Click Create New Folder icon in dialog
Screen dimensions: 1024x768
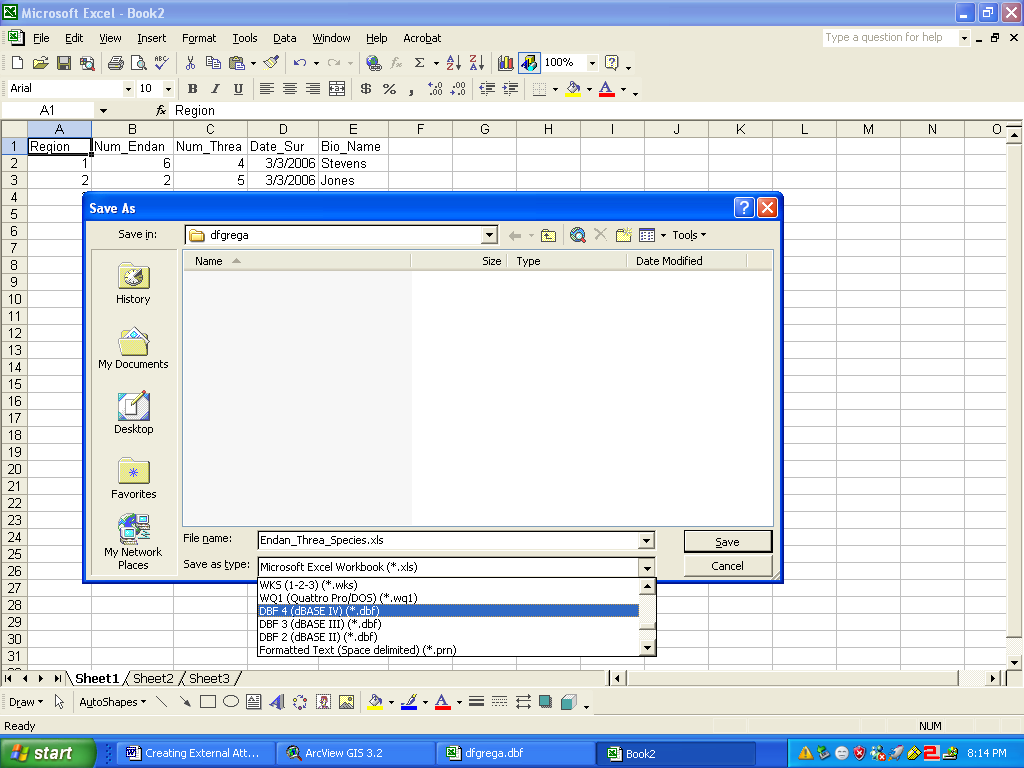(624, 235)
